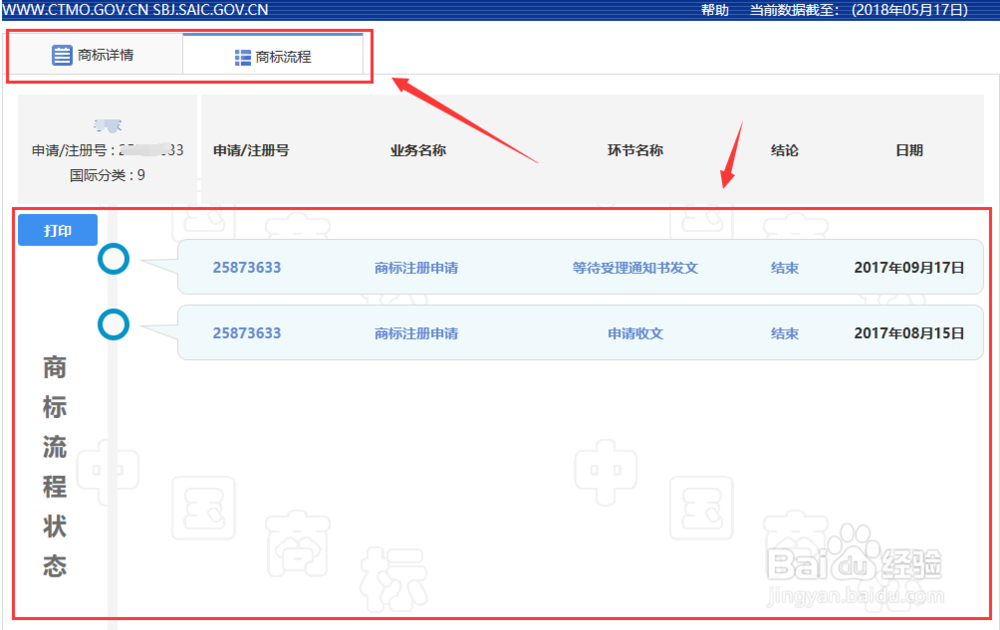Click the 商标流程 tab grid icon
Screen dimensions: 1000x630
tap(241, 57)
